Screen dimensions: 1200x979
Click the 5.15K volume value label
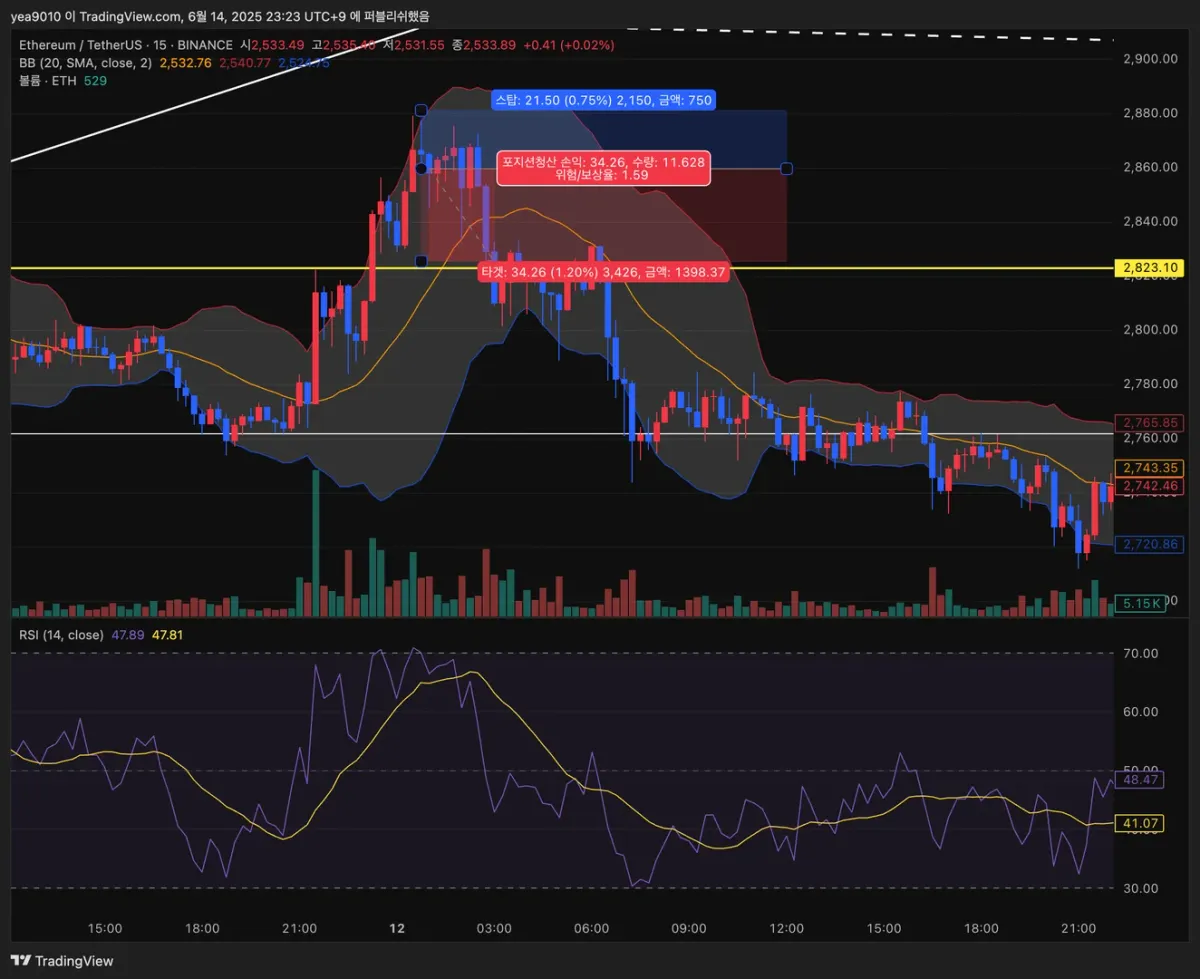point(1141,603)
